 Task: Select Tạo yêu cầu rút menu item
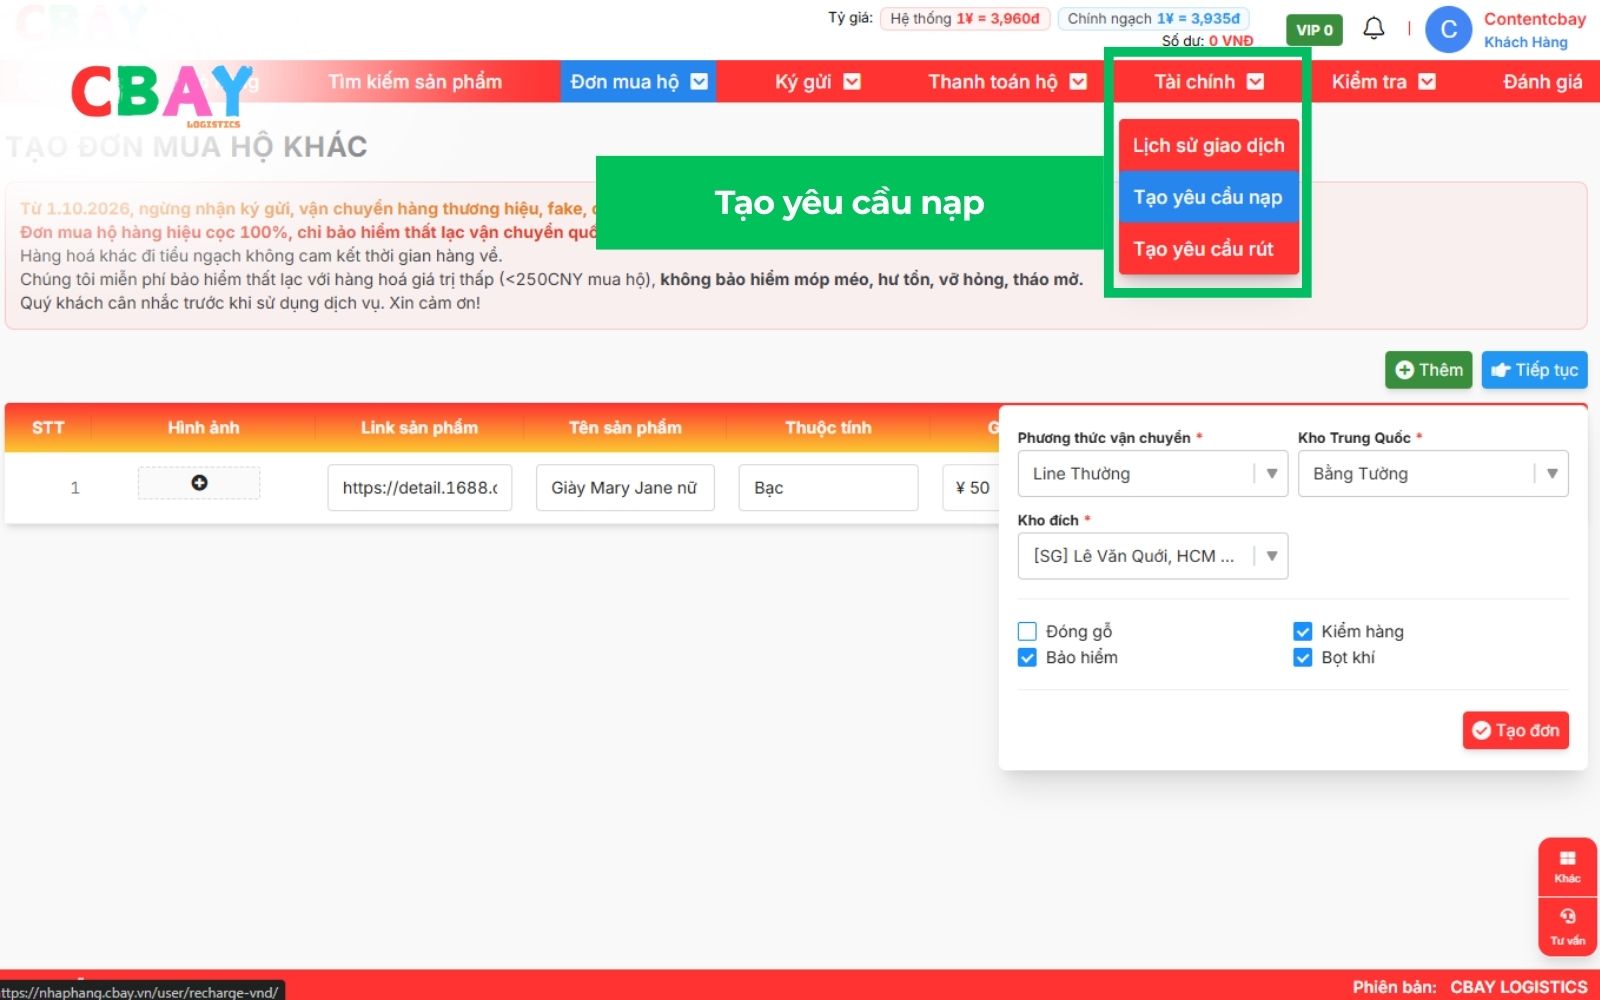tap(1208, 249)
